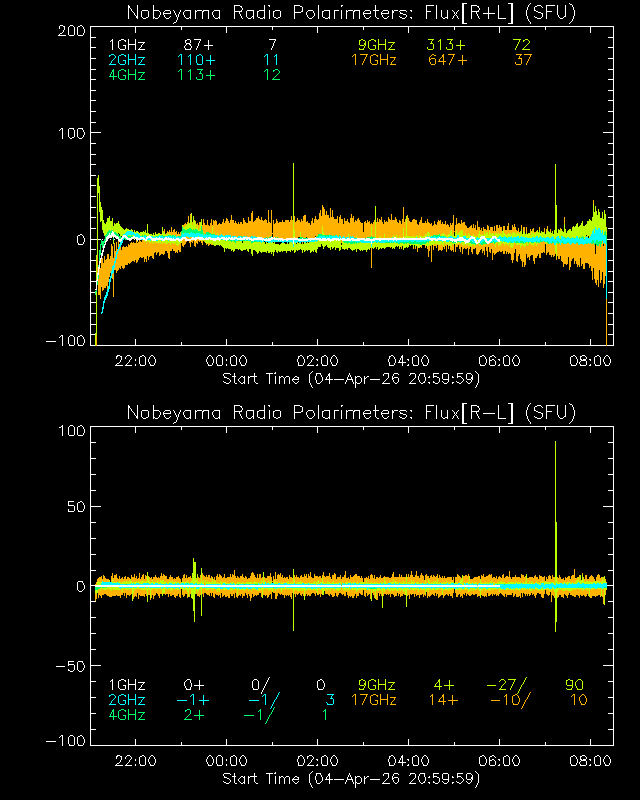The image size is (640, 800).
Task: Select the 9GHz legend label in bottom plot
Action: click(x=376, y=685)
